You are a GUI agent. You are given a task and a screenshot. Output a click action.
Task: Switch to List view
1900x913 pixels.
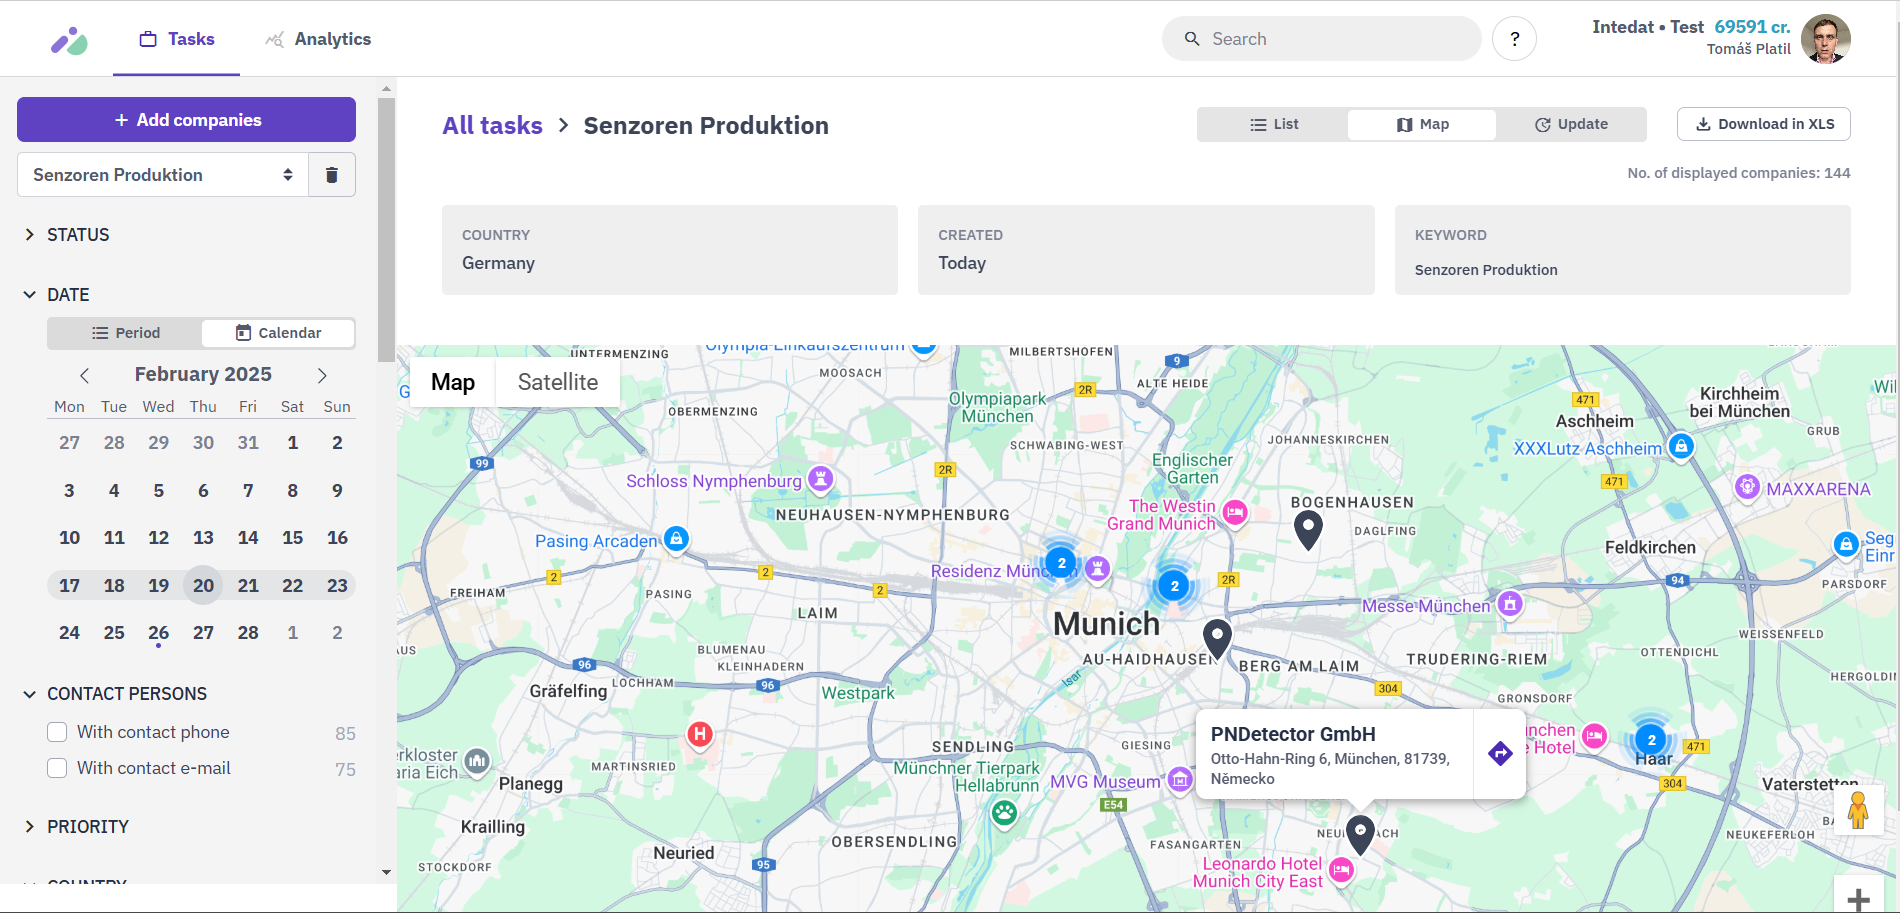tap(1273, 124)
